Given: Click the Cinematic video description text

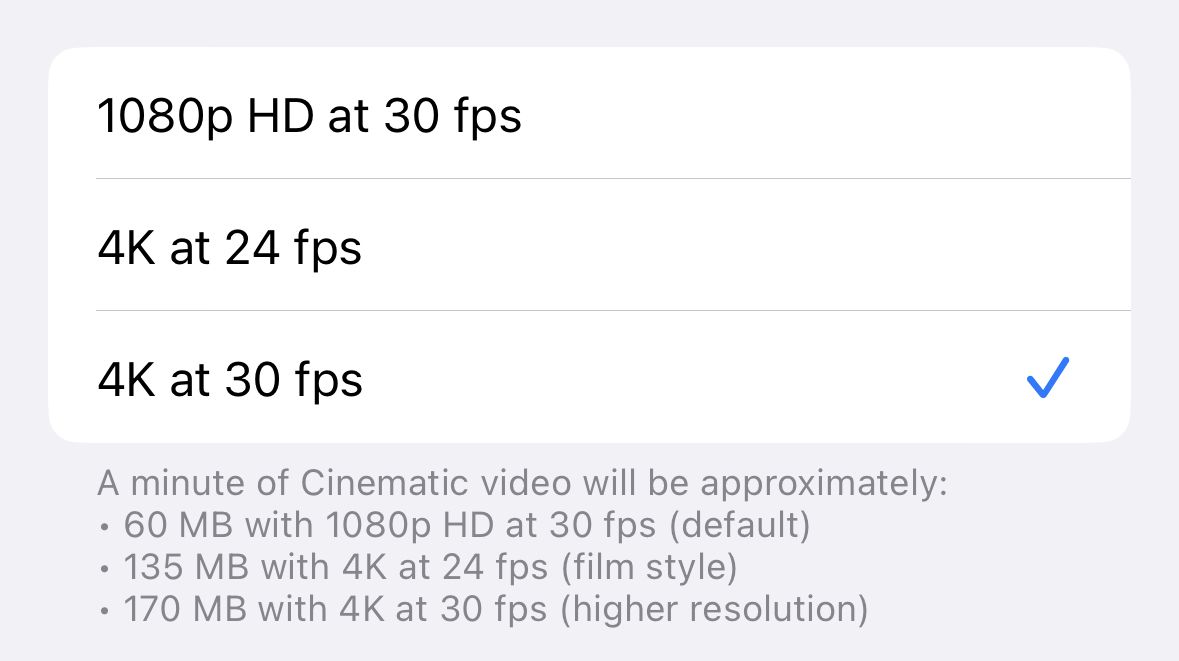Looking at the screenshot, I should 522,483.
